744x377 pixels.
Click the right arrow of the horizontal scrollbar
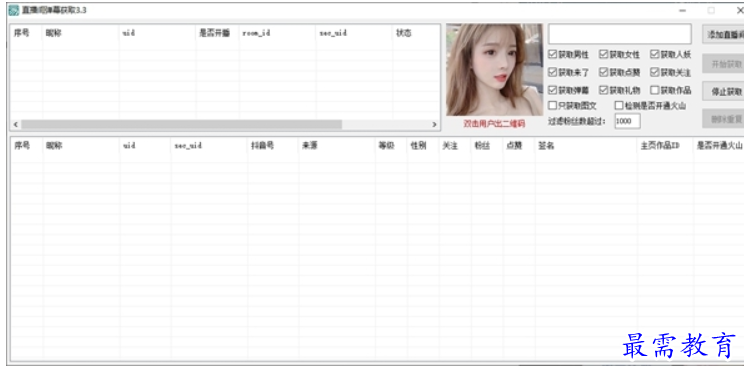434,124
